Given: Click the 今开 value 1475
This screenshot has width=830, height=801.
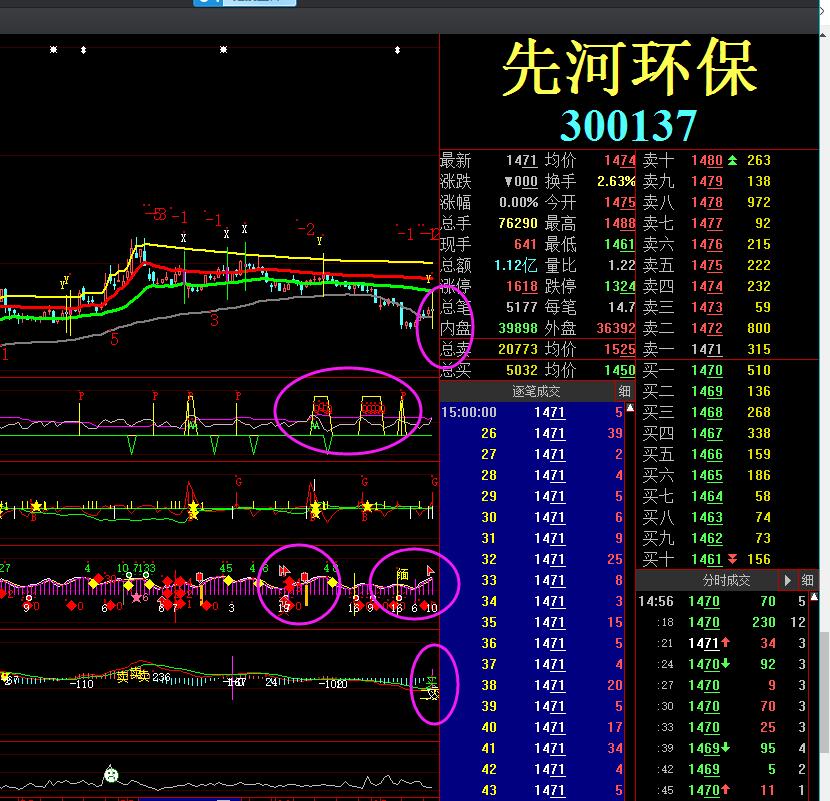Looking at the screenshot, I should pos(619,202).
